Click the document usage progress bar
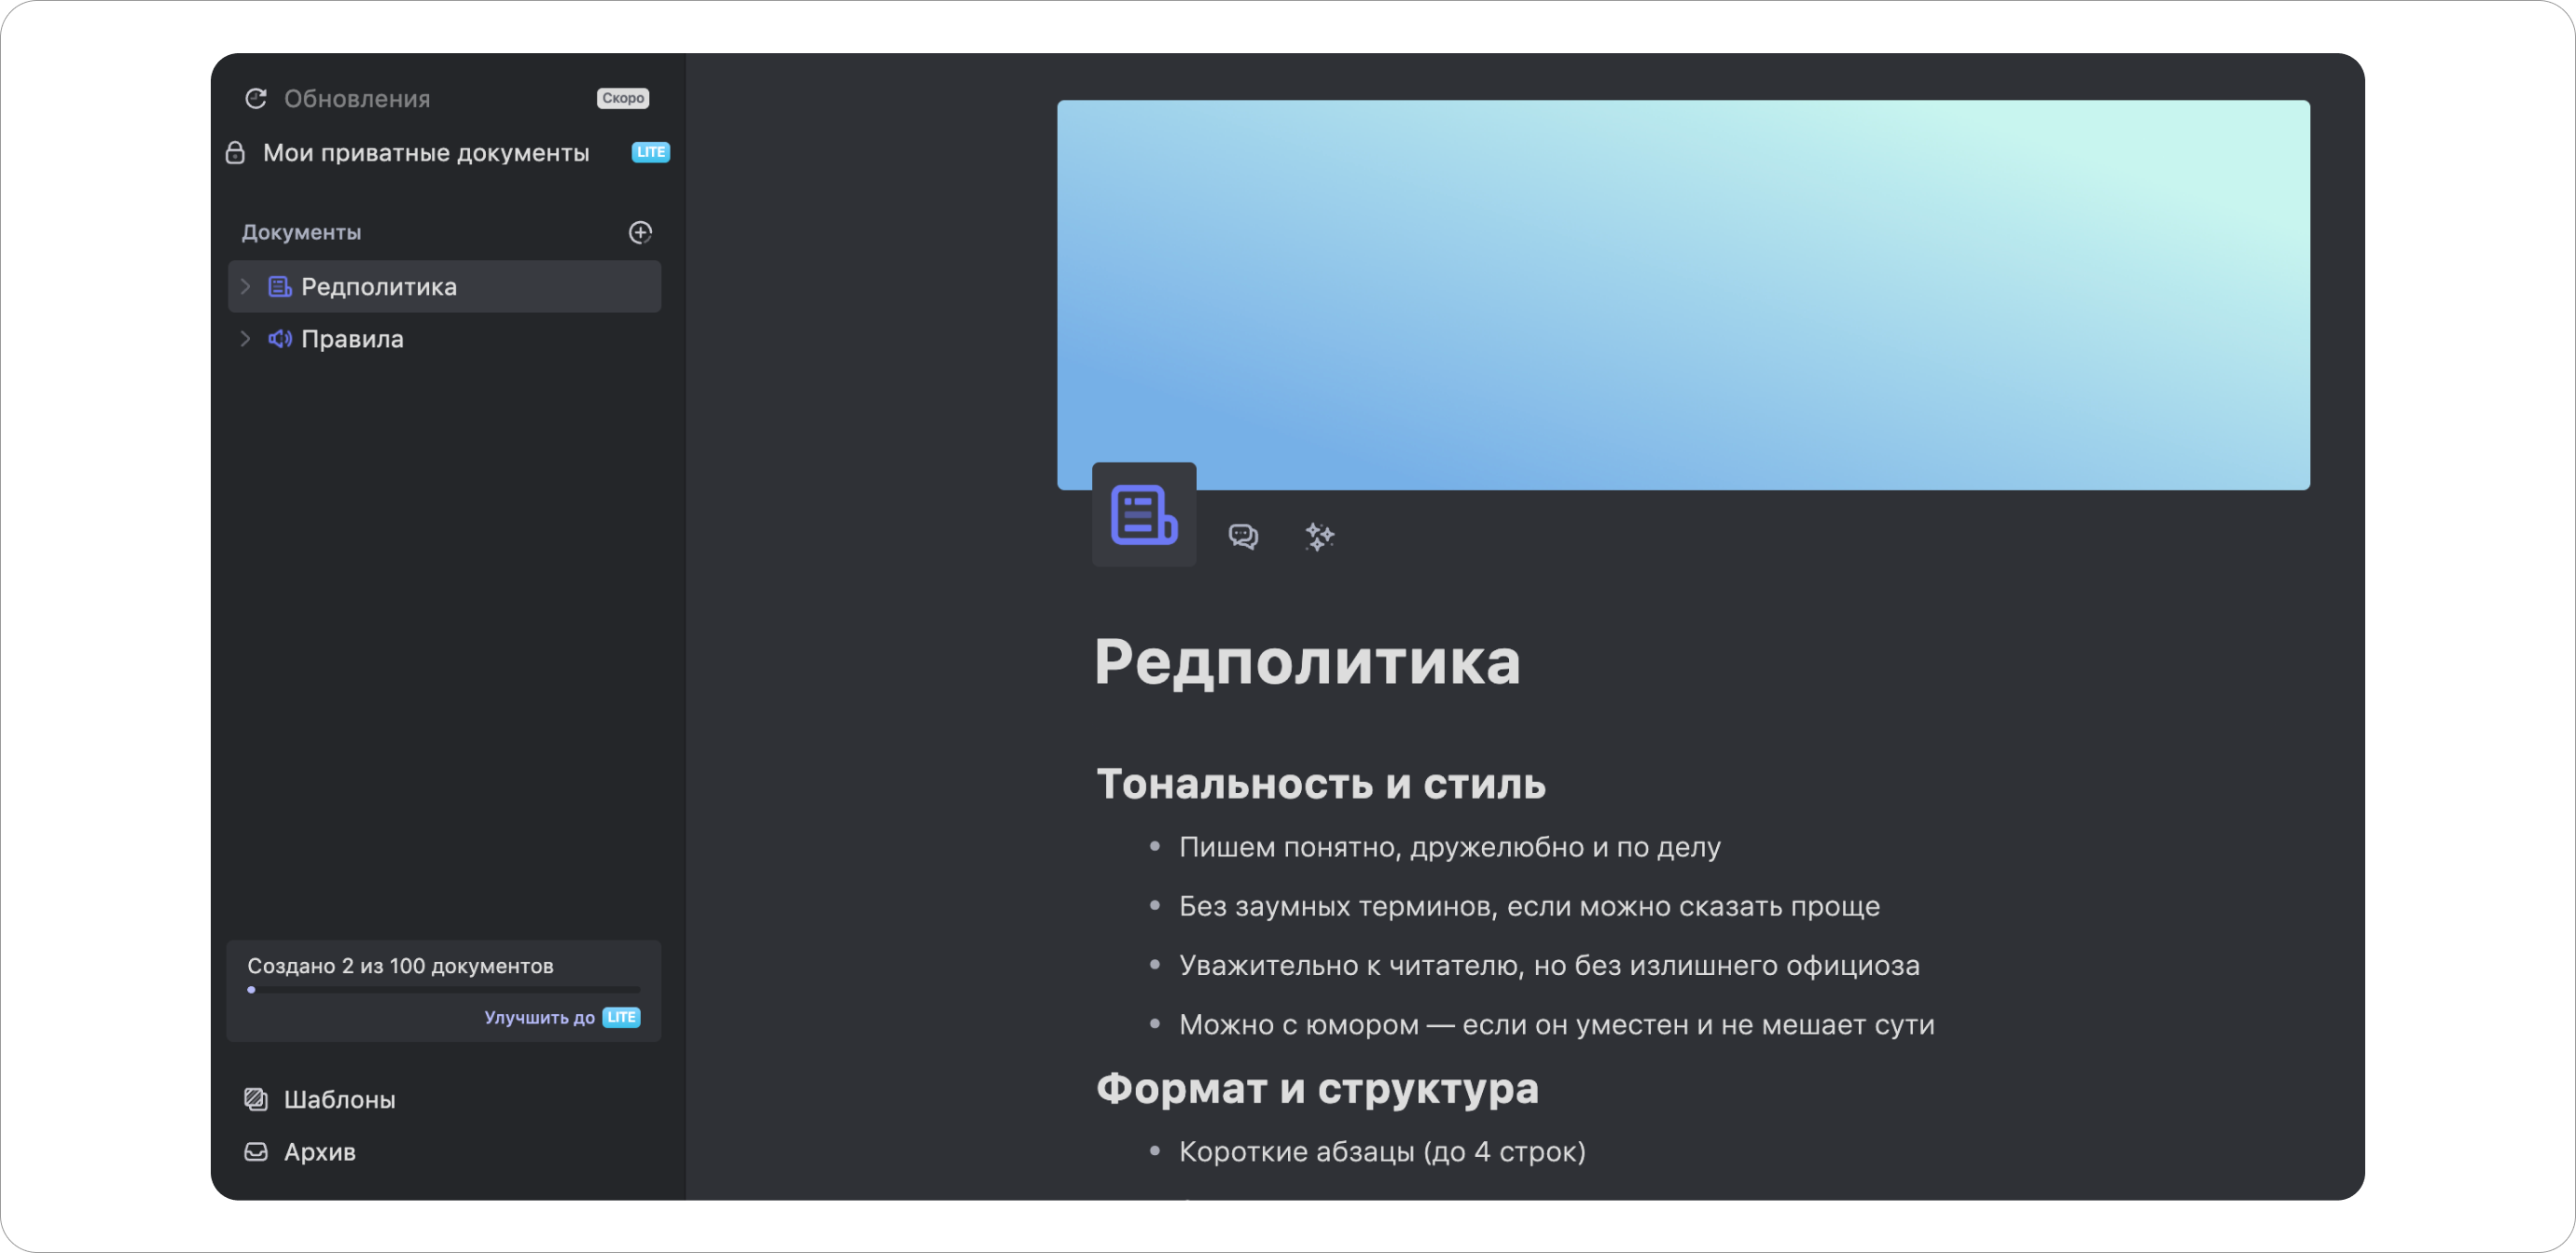 [443, 990]
